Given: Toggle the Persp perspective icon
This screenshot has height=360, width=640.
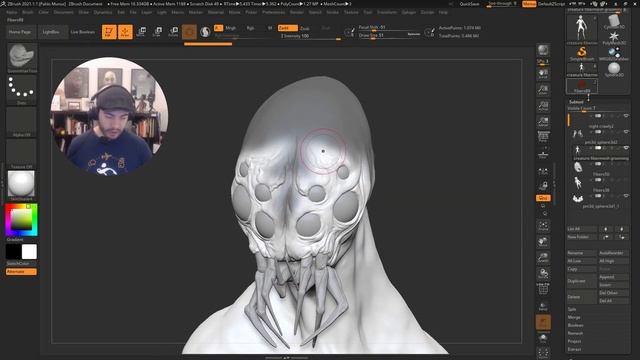Looking at the screenshot, I should click(543, 137).
